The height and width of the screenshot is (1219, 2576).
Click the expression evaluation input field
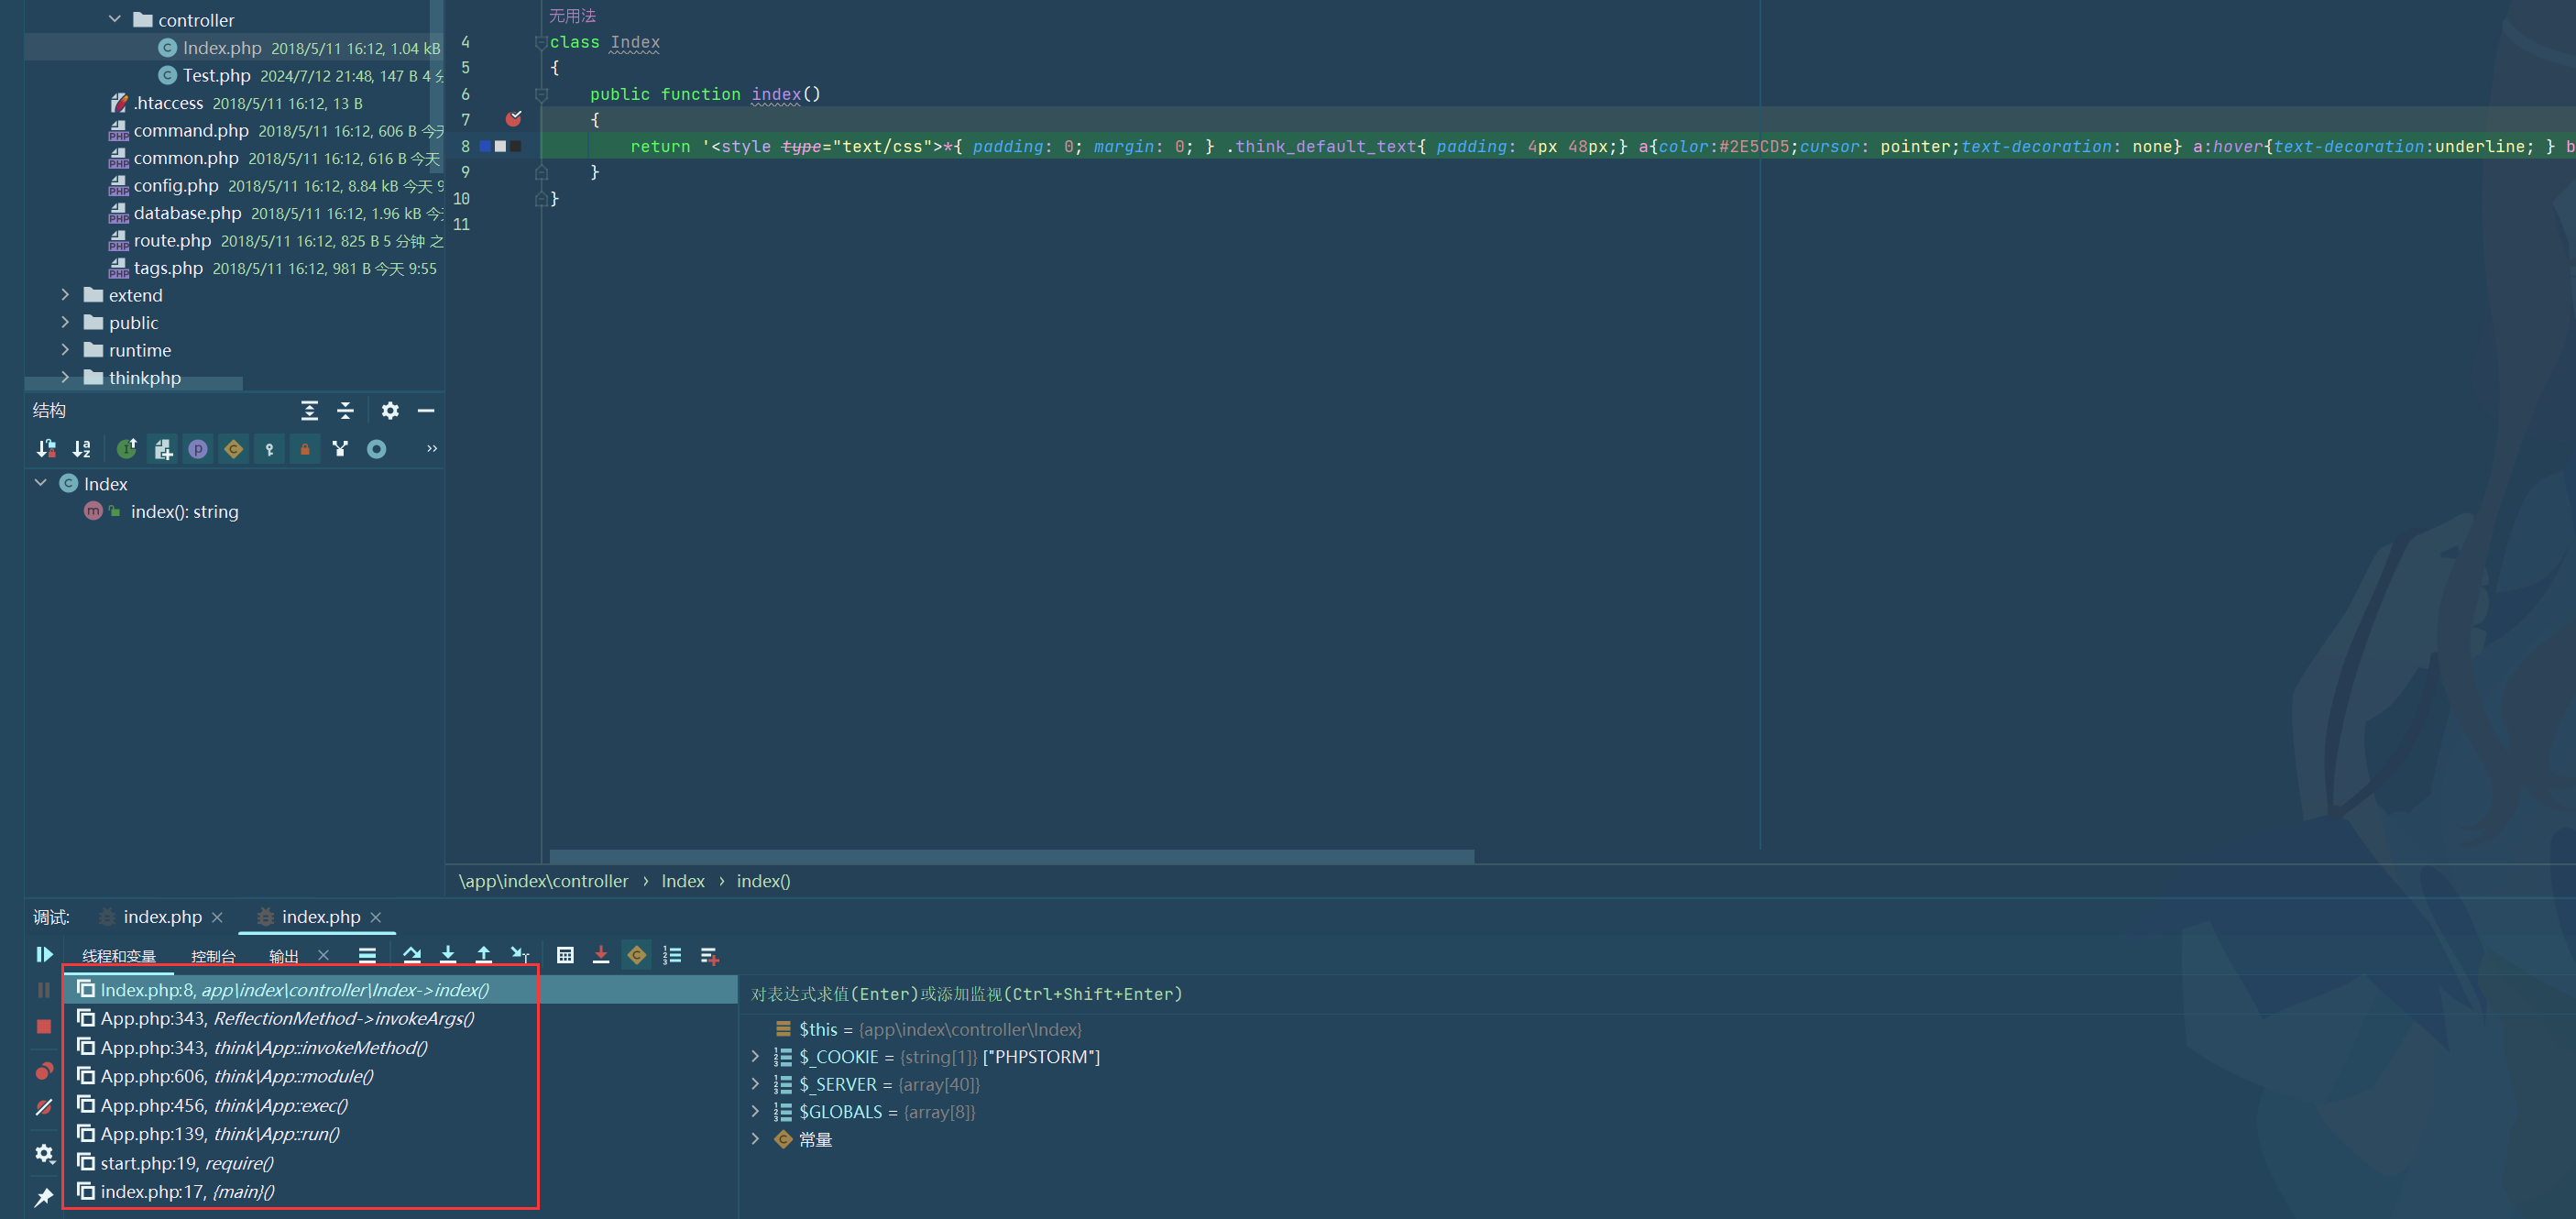(x=1657, y=994)
